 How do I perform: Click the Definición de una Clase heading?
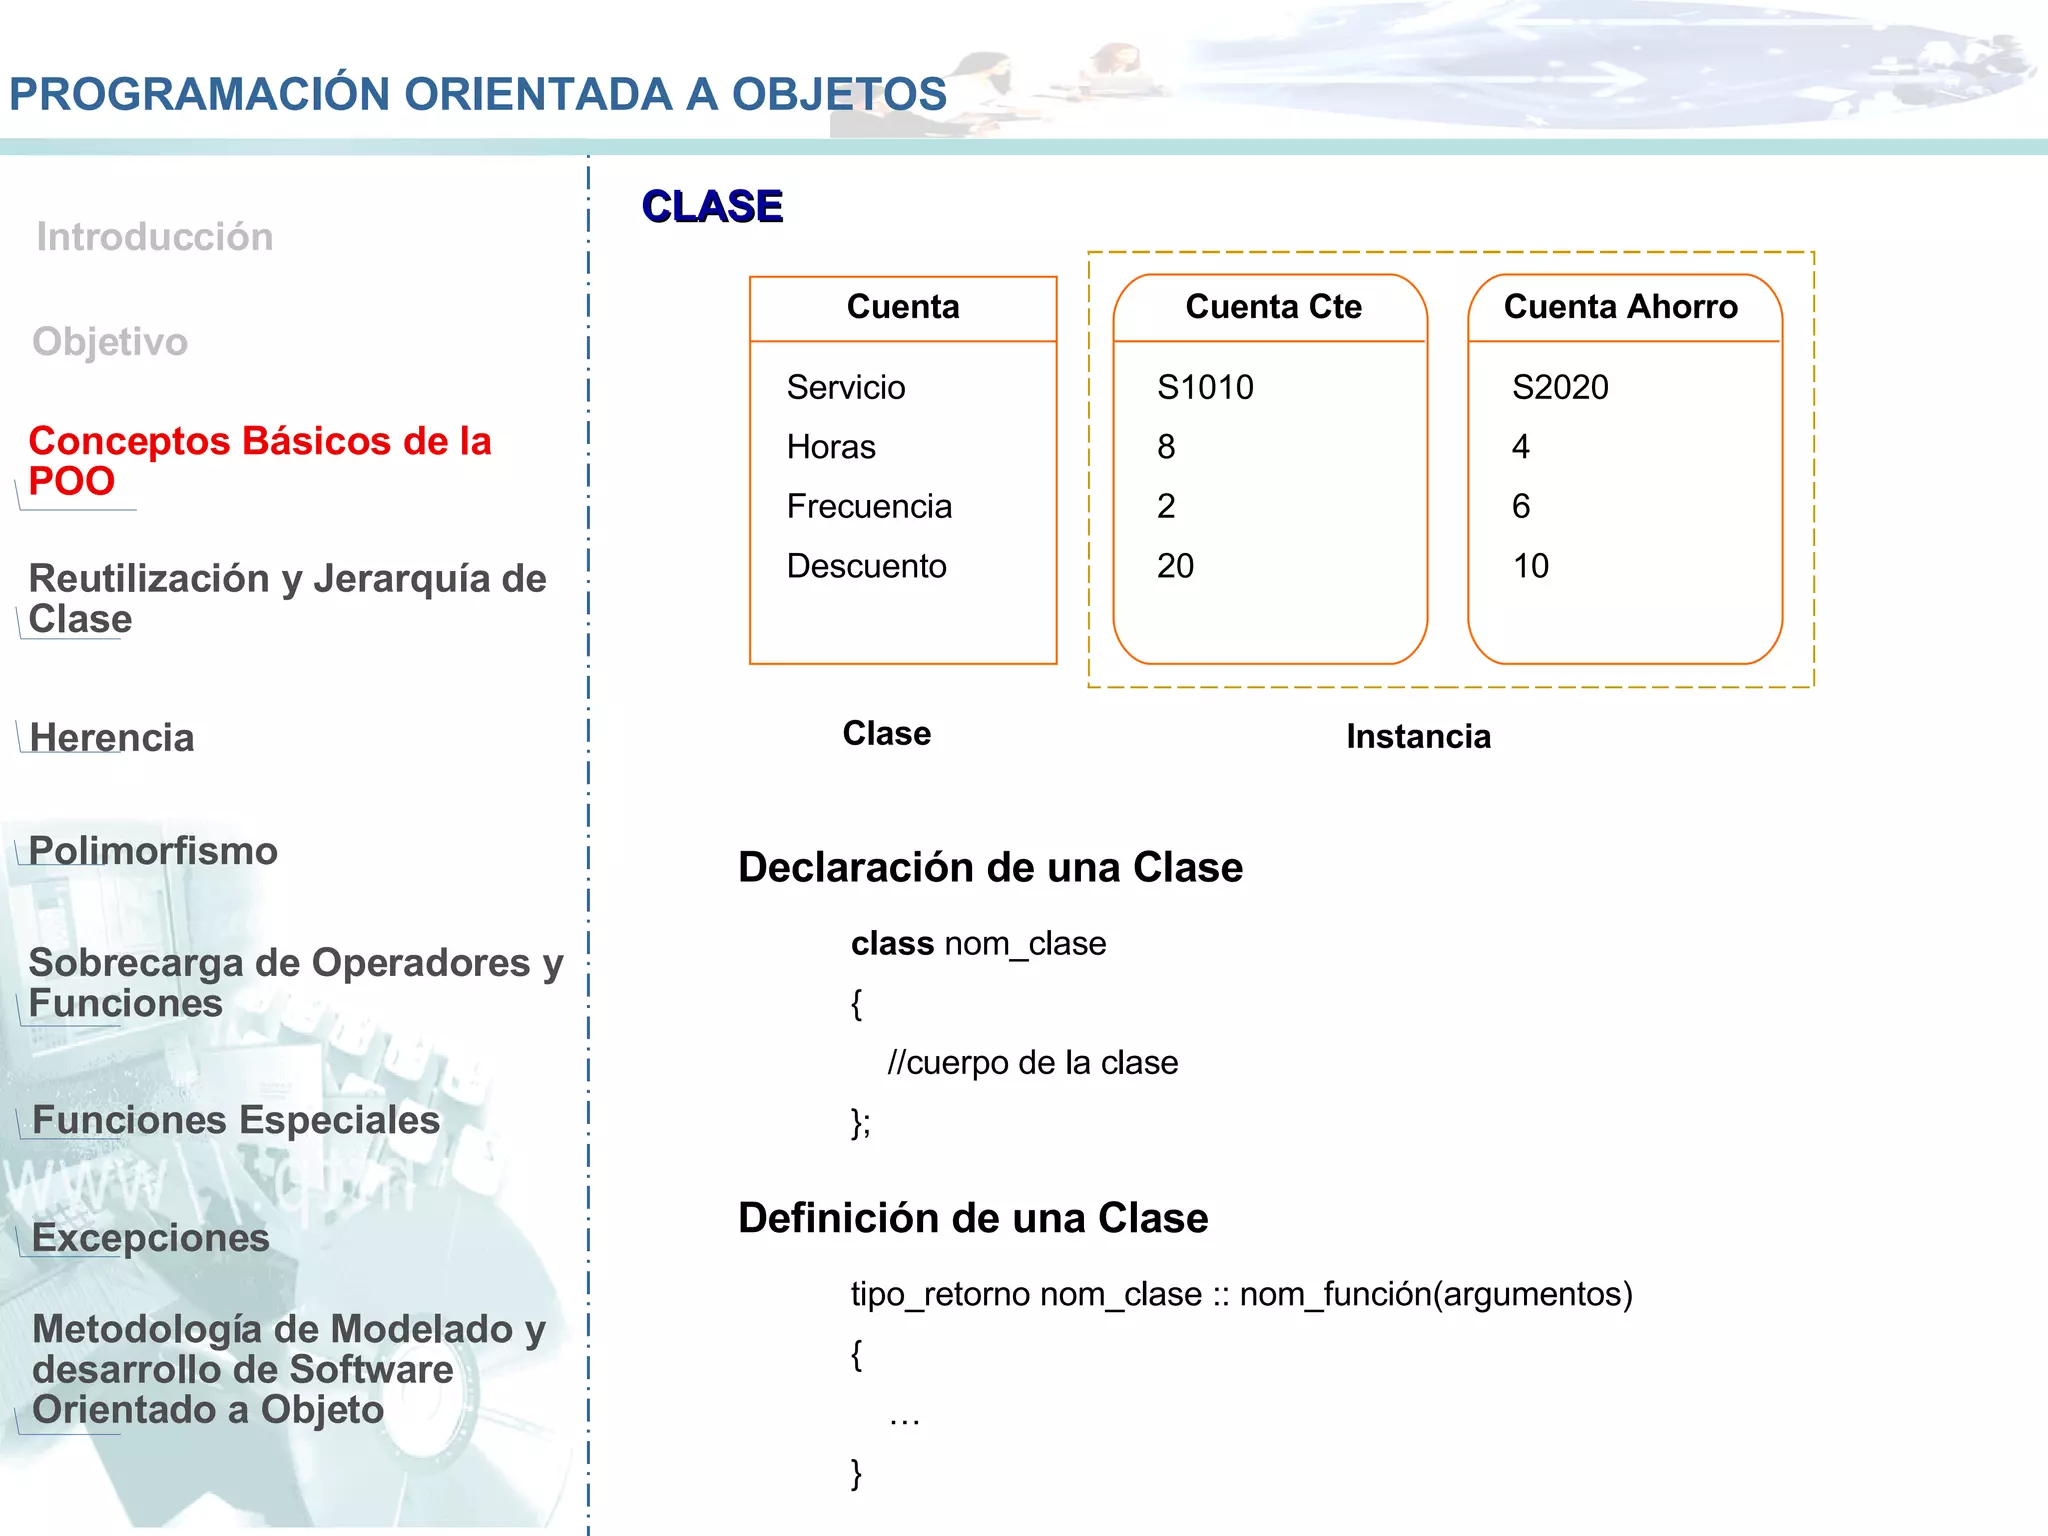point(973,1218)
